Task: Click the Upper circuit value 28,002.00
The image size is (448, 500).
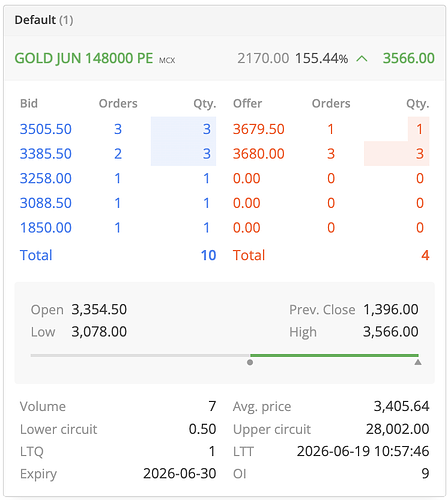Action: 397,429
